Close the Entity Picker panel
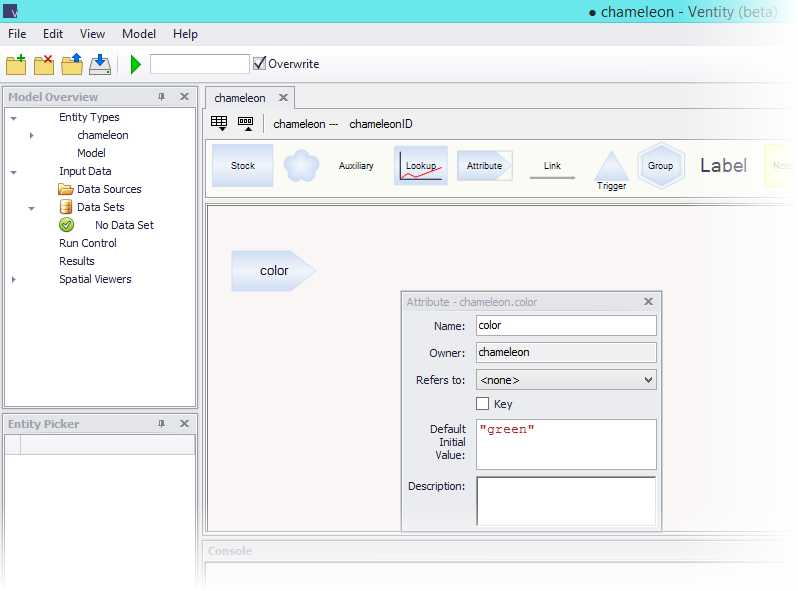 (x=185, y=423)
